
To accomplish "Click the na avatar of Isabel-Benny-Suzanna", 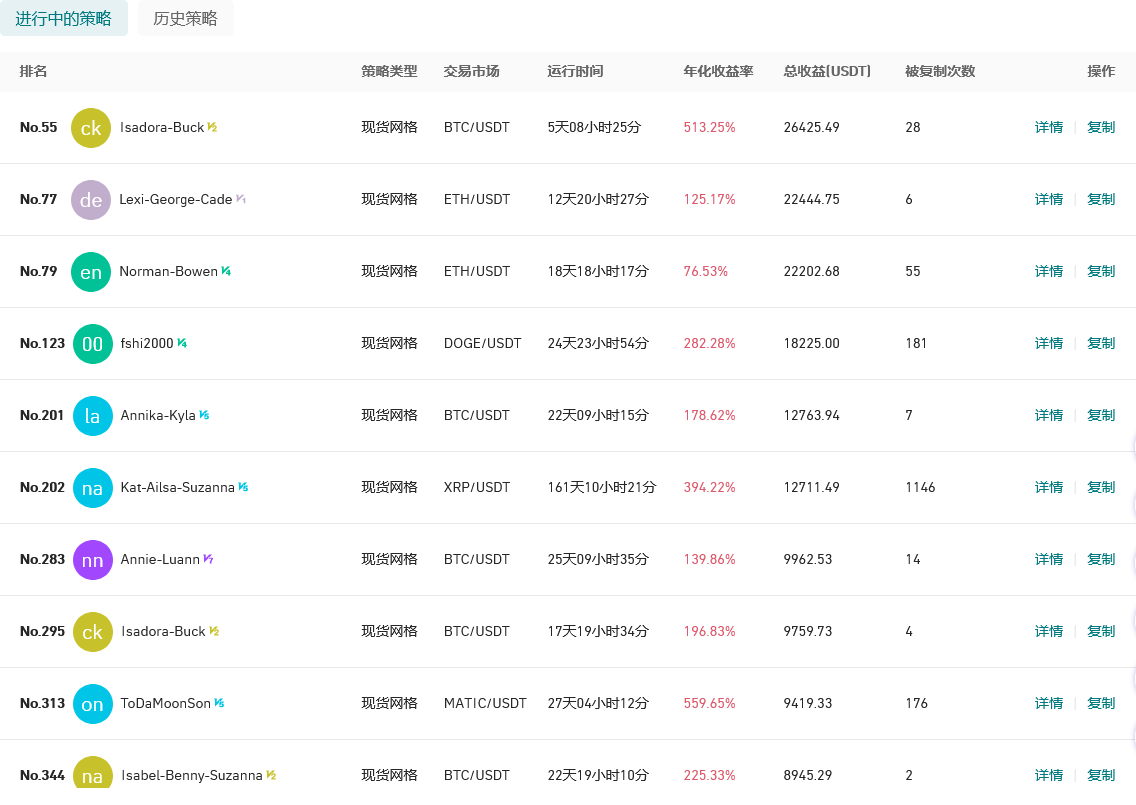I will tap(93, 772).
